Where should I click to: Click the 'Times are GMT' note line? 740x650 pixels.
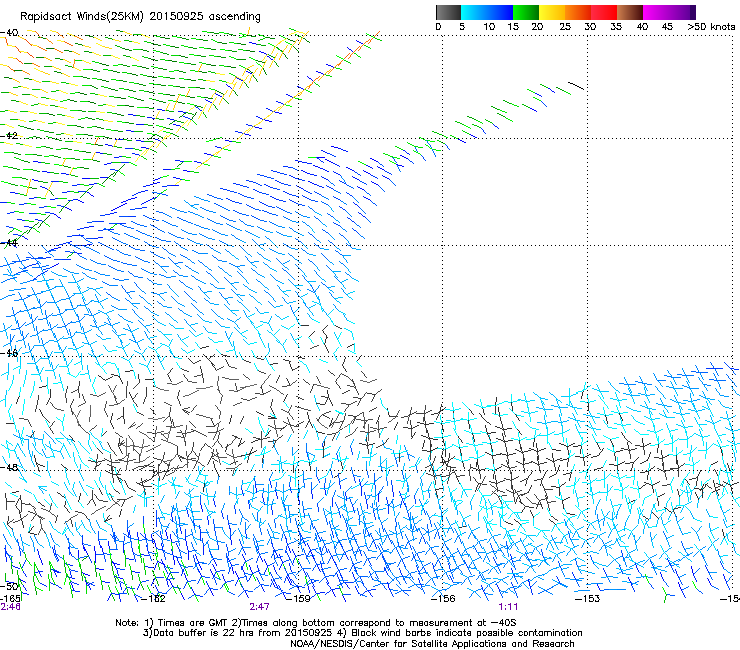tap(316, 623)
